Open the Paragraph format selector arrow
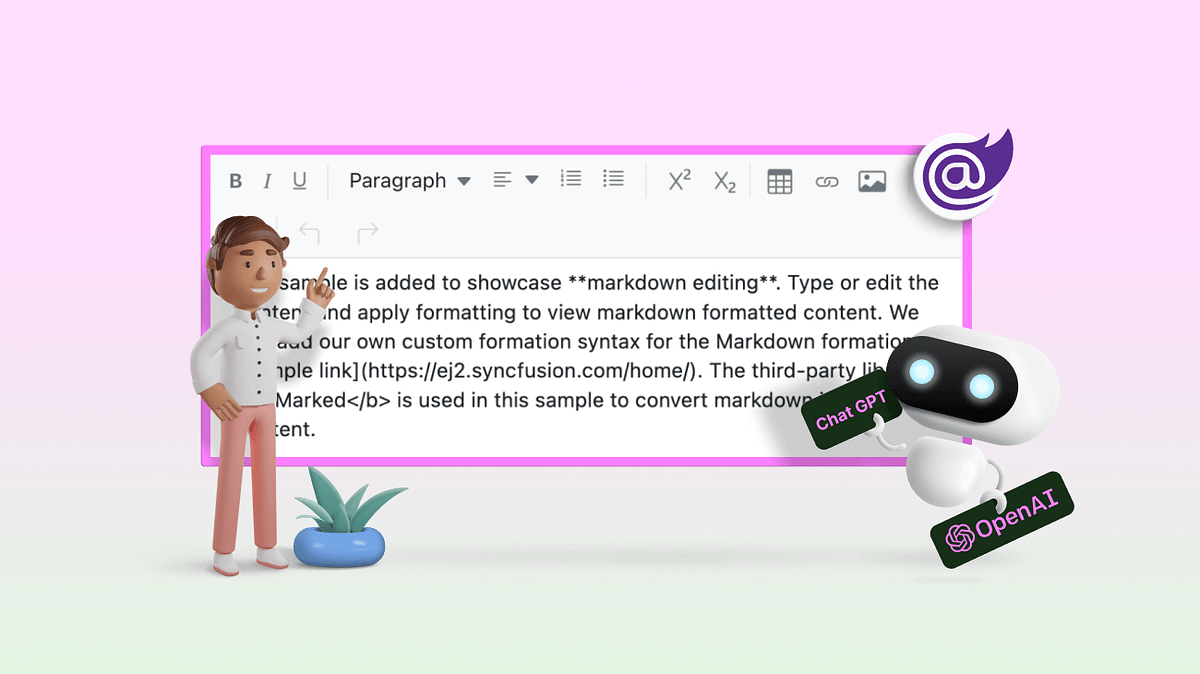 (x=464, y=181)
